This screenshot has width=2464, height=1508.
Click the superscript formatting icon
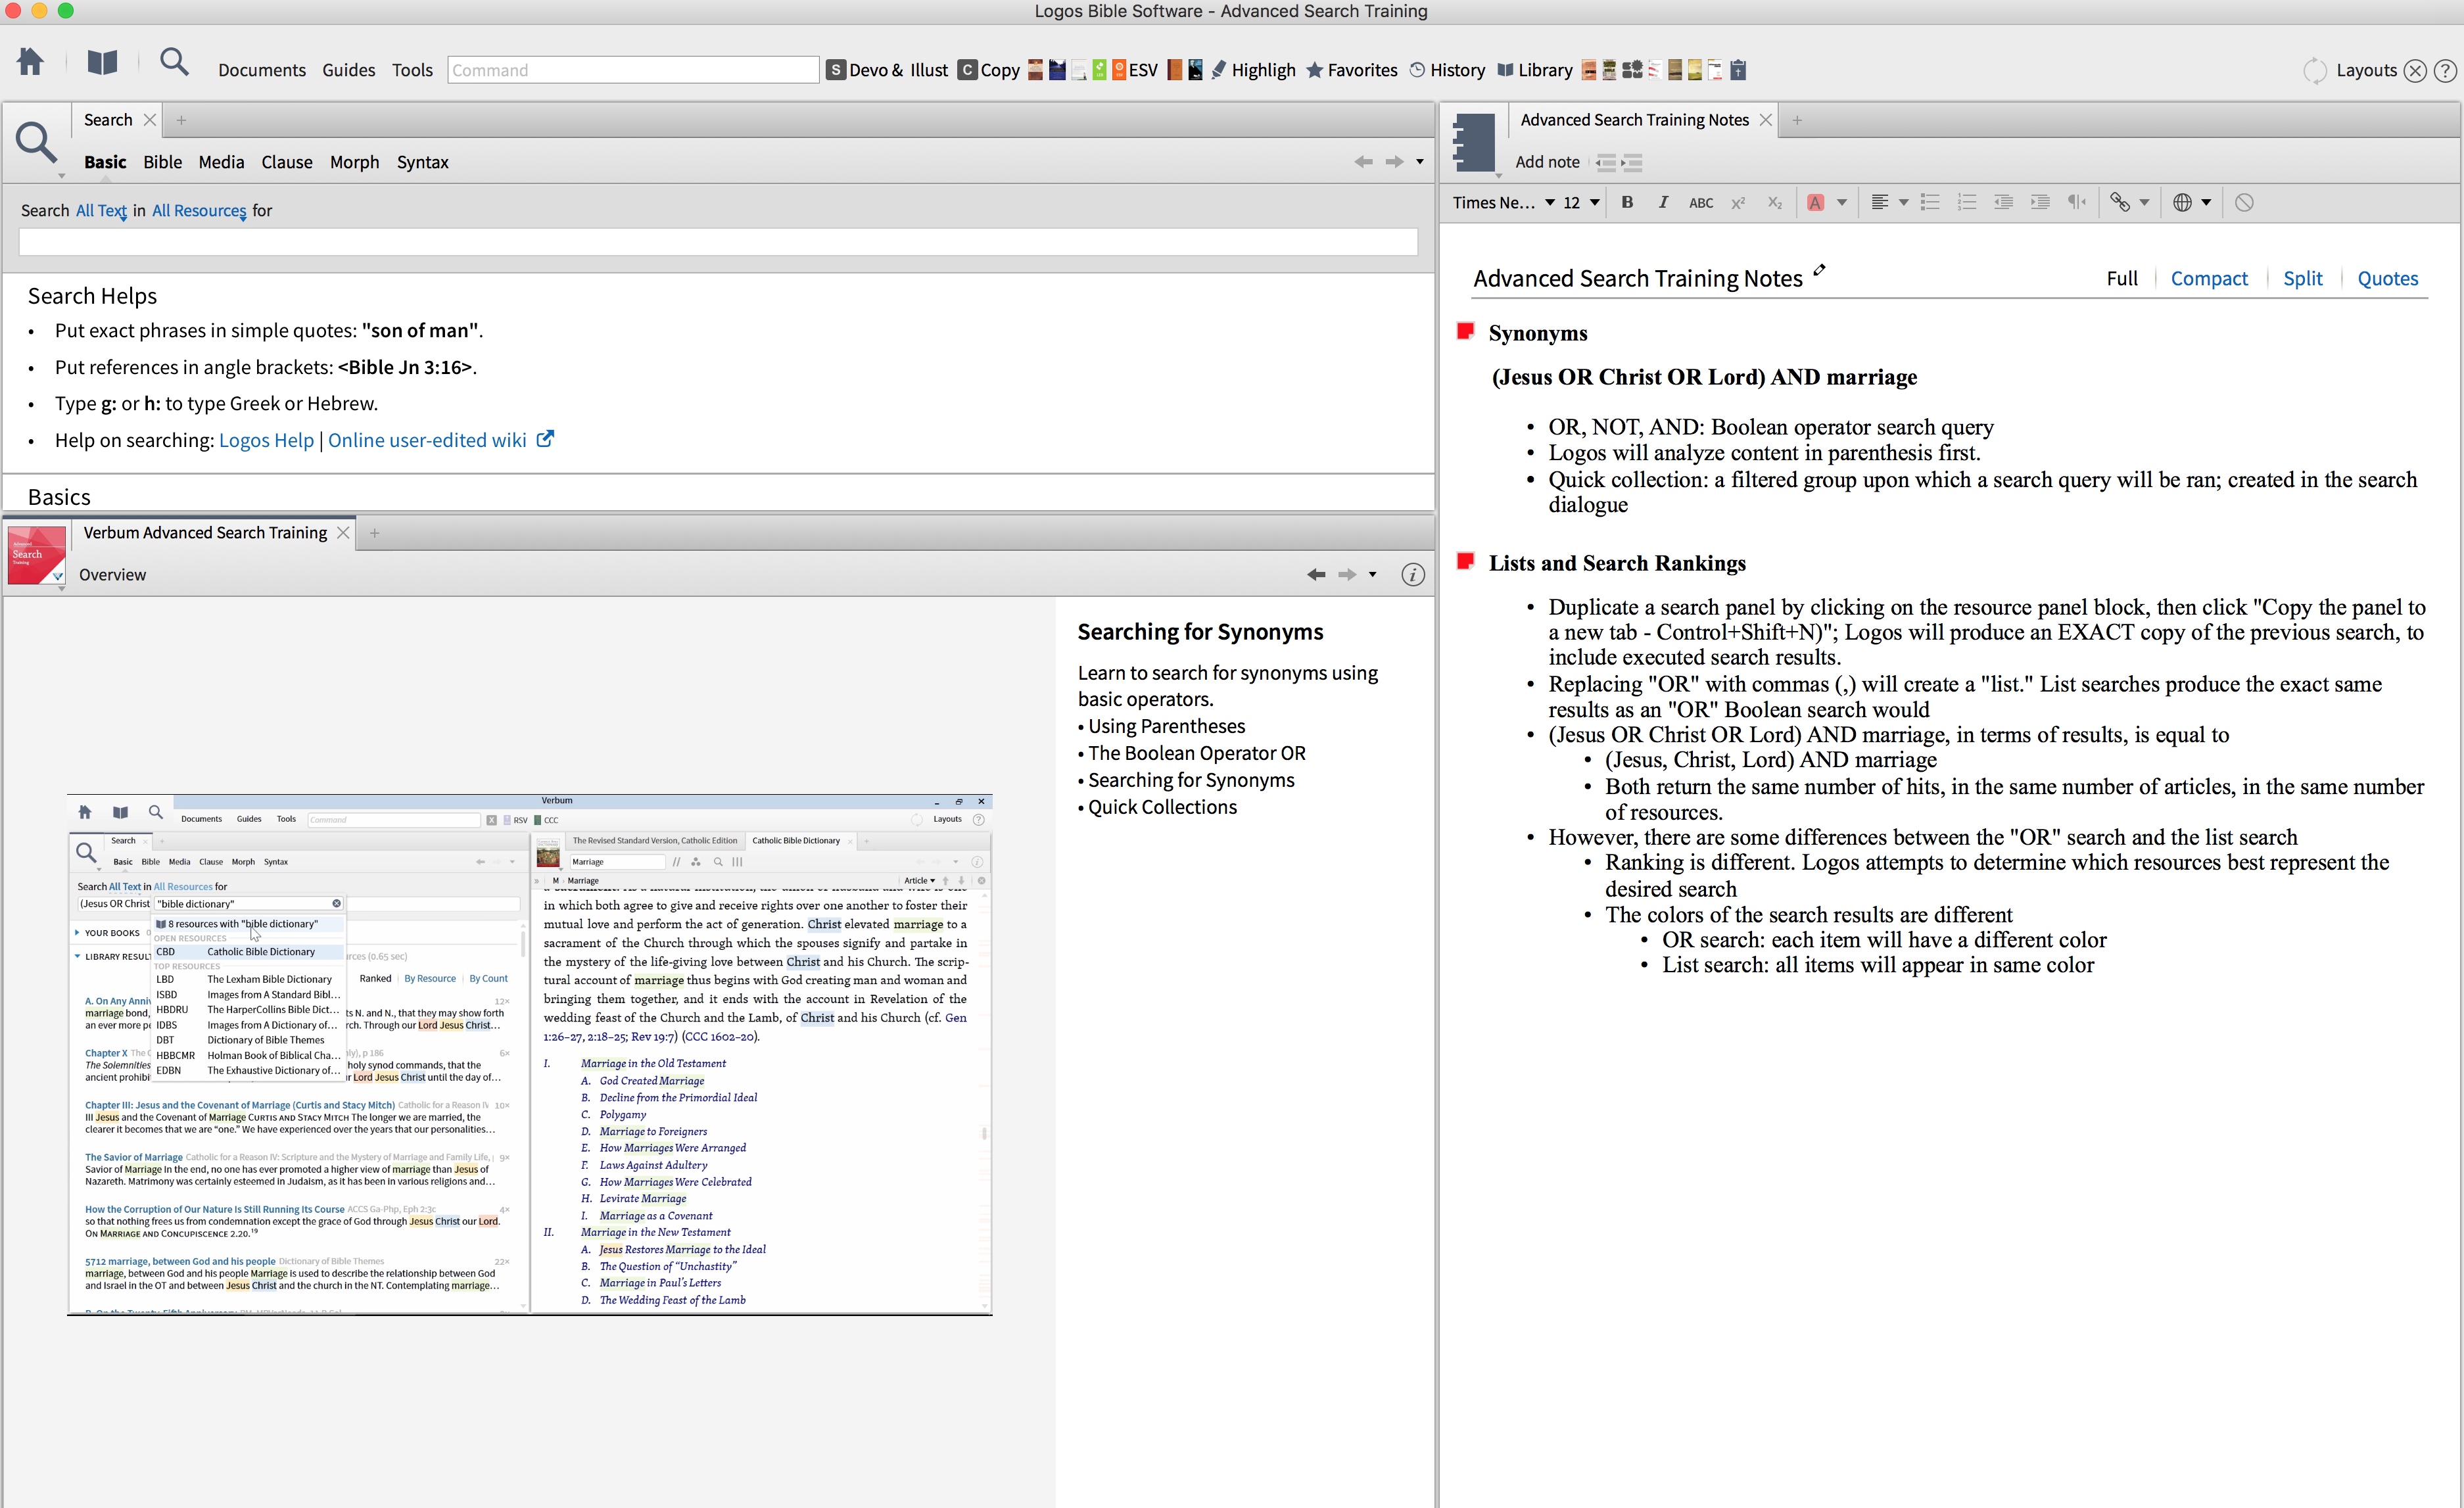click(1738, 203)
